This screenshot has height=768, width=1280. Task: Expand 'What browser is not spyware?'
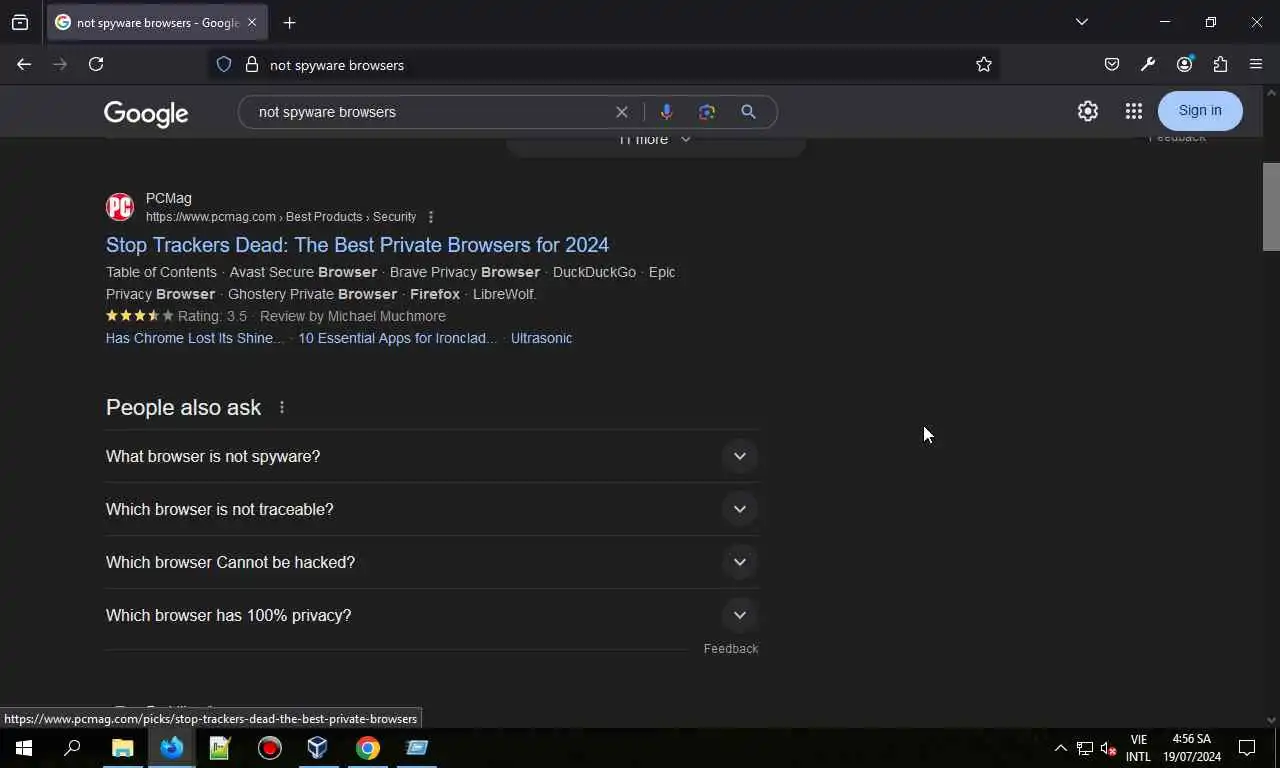(432, 456)
